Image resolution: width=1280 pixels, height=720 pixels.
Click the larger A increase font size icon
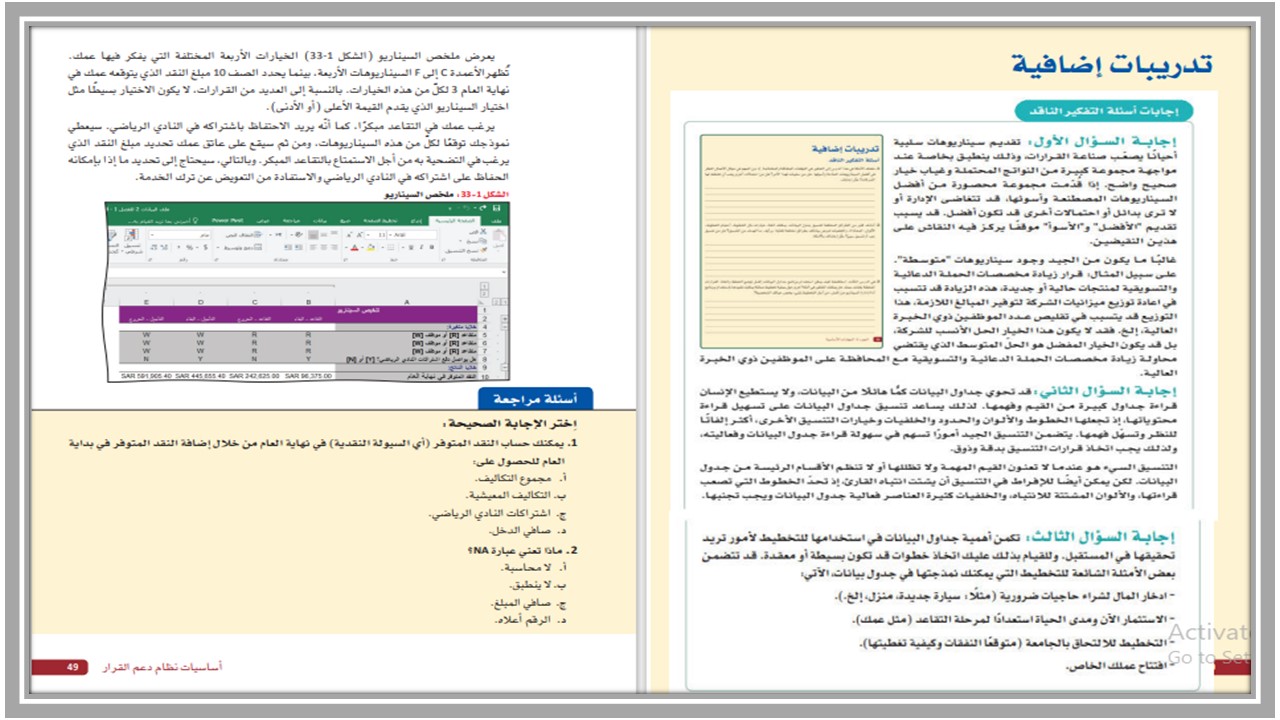[x=359, y=234]
